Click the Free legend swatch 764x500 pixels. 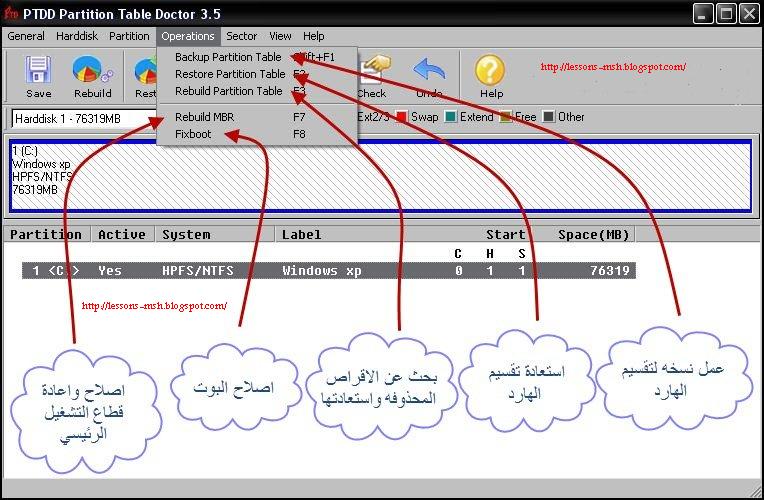click(506, 117)
